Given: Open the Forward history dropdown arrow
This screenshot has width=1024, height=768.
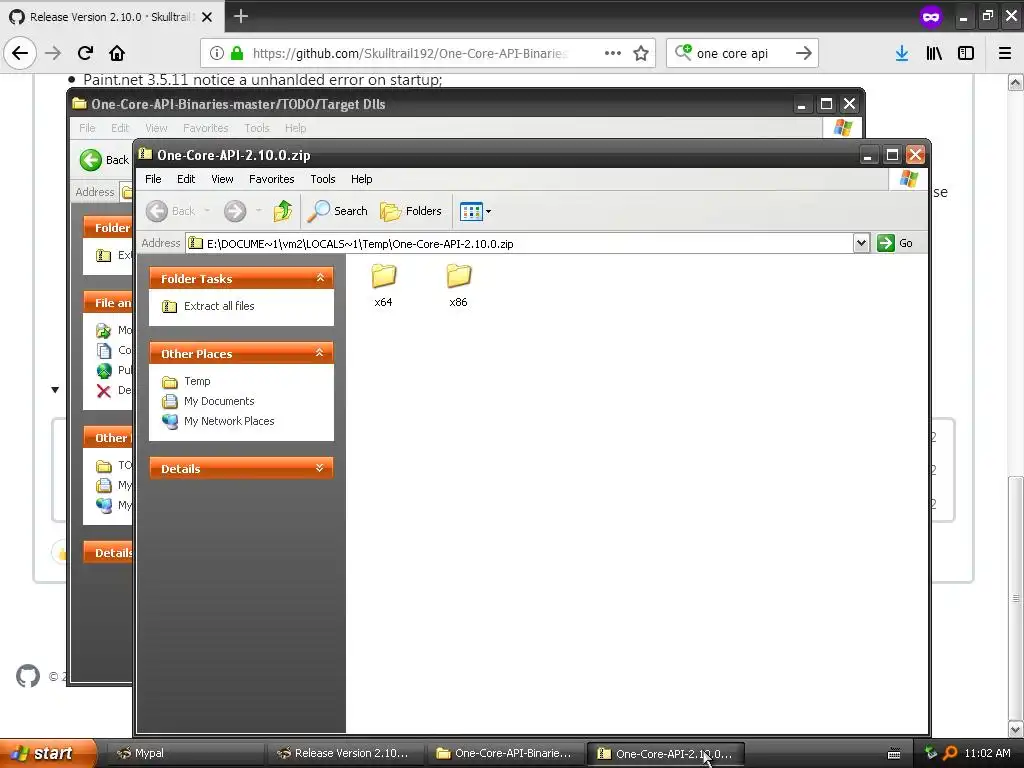Looking at the screenshot, I should (x=259, y=211).
